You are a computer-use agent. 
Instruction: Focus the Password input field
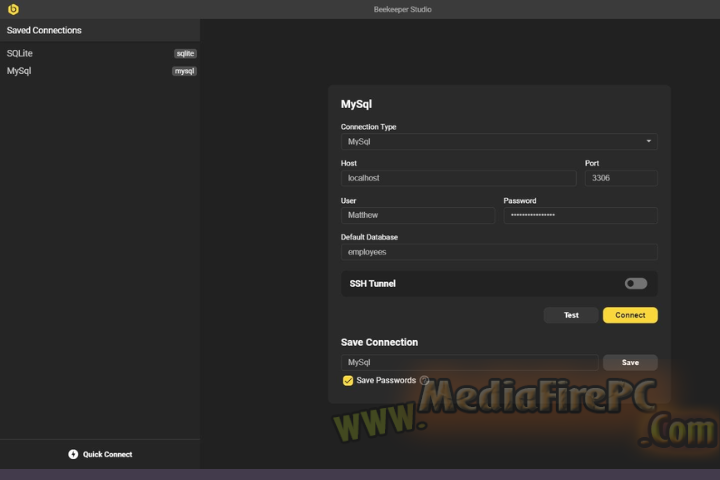[580, 215]
